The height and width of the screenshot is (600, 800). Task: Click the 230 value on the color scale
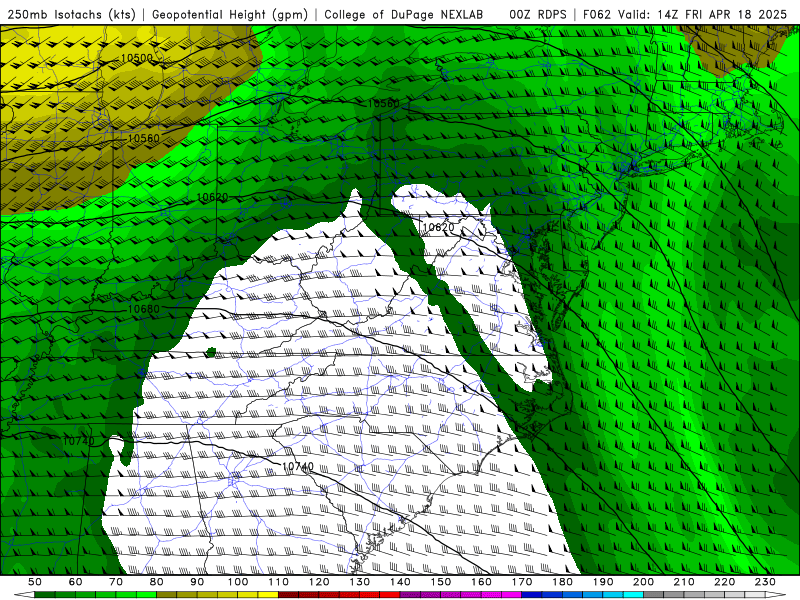(x=766, y=582)
